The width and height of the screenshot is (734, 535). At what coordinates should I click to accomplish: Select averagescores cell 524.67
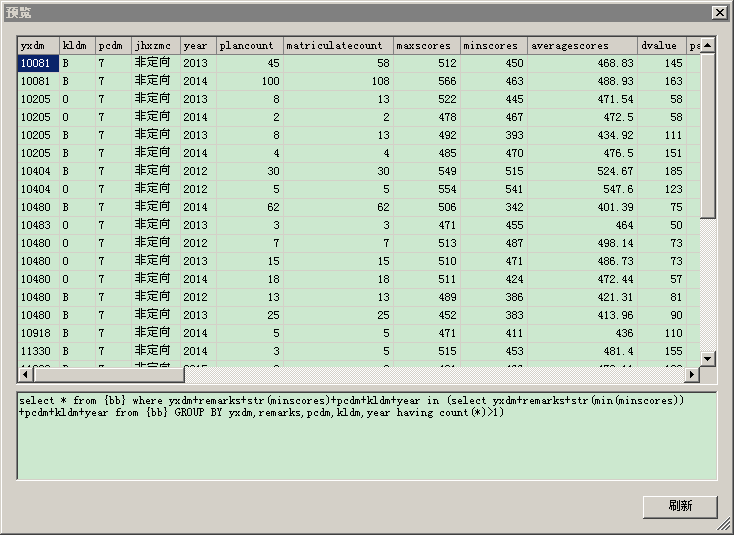[582, 171]
